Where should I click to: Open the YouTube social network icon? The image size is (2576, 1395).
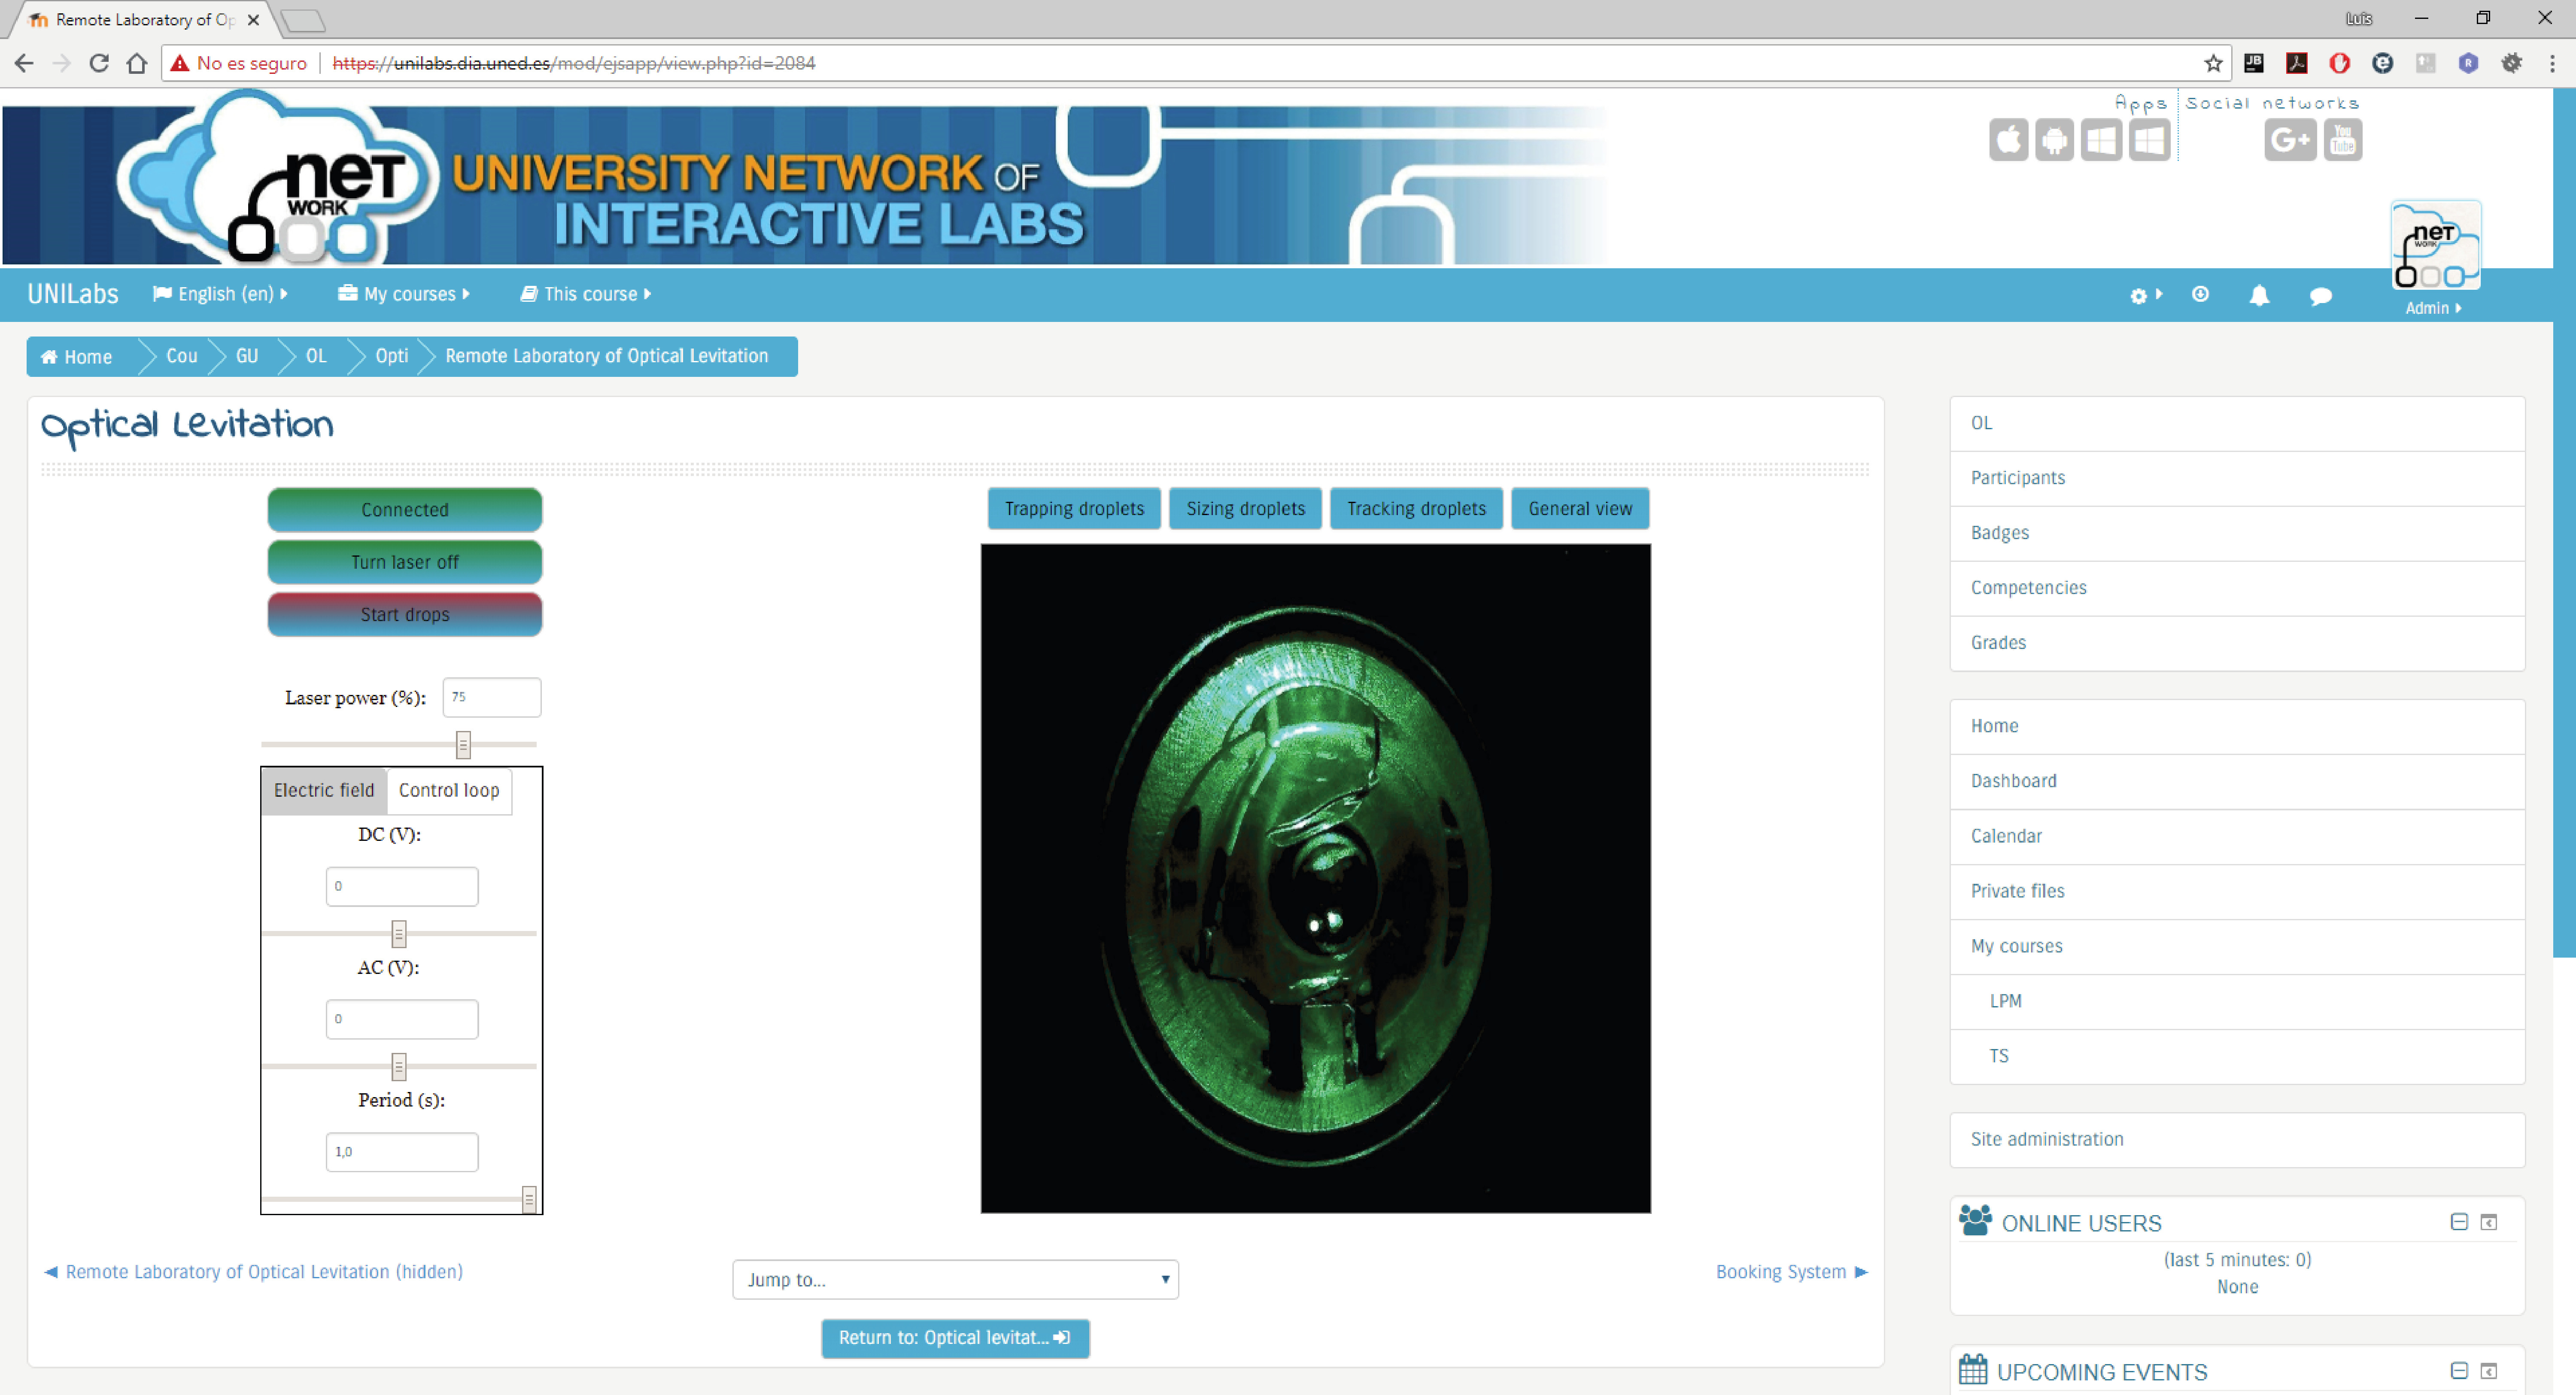tap(2342, 140)
